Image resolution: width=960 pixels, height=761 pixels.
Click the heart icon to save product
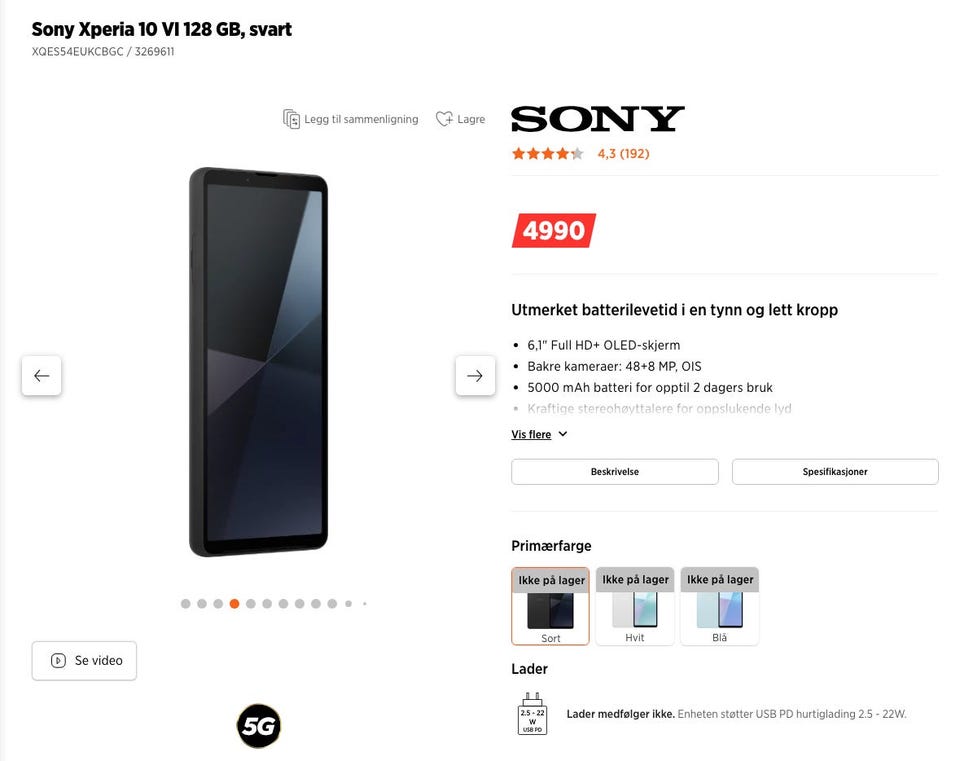tap(444, 119)
